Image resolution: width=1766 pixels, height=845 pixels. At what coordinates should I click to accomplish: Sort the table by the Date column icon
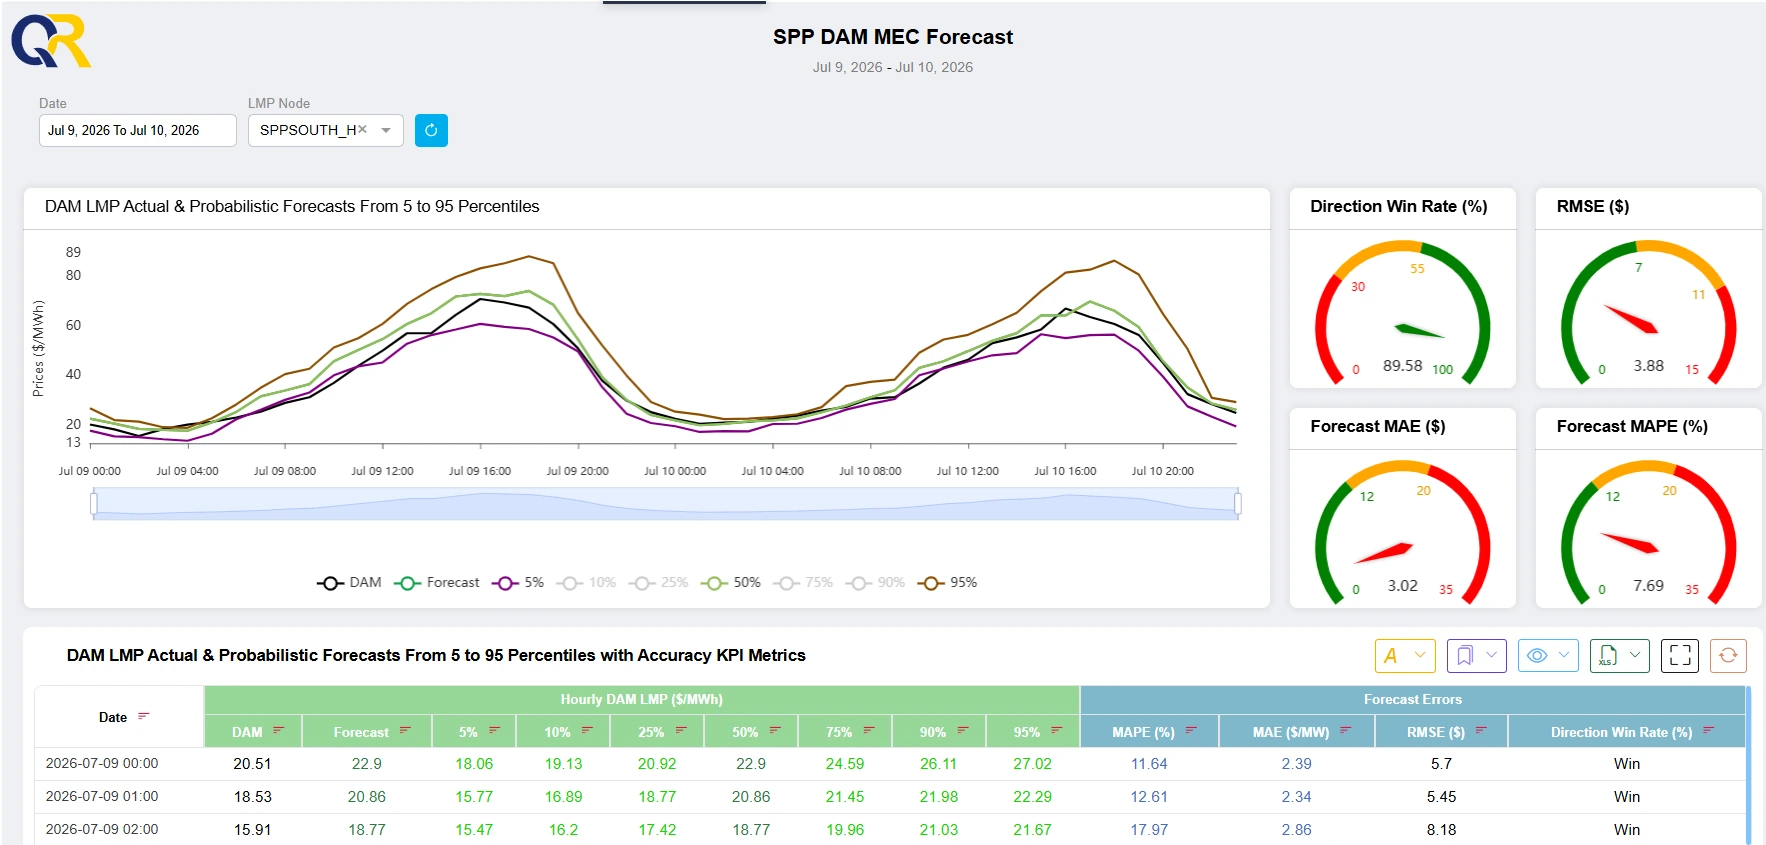tap(144, 716)
